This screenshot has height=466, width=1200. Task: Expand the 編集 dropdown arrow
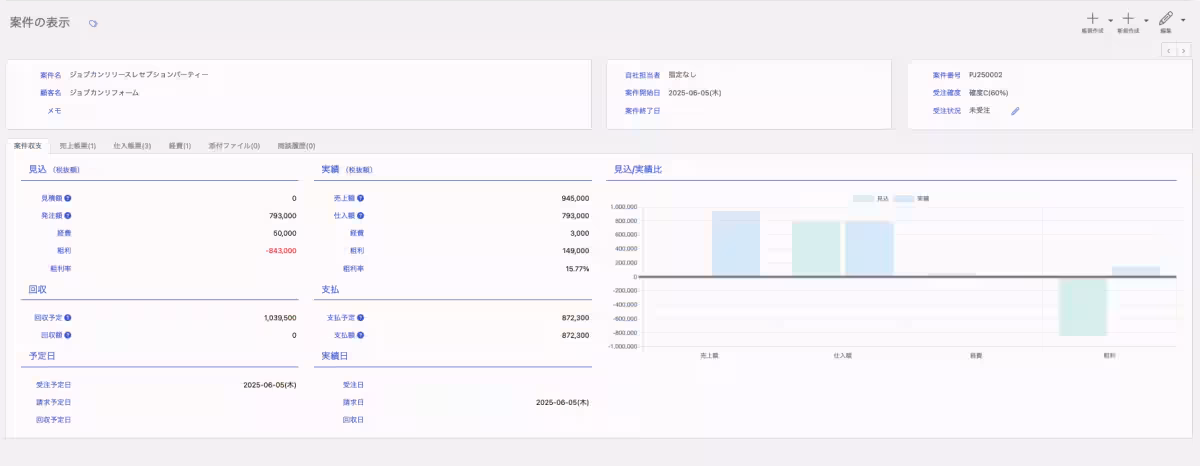1183,20
